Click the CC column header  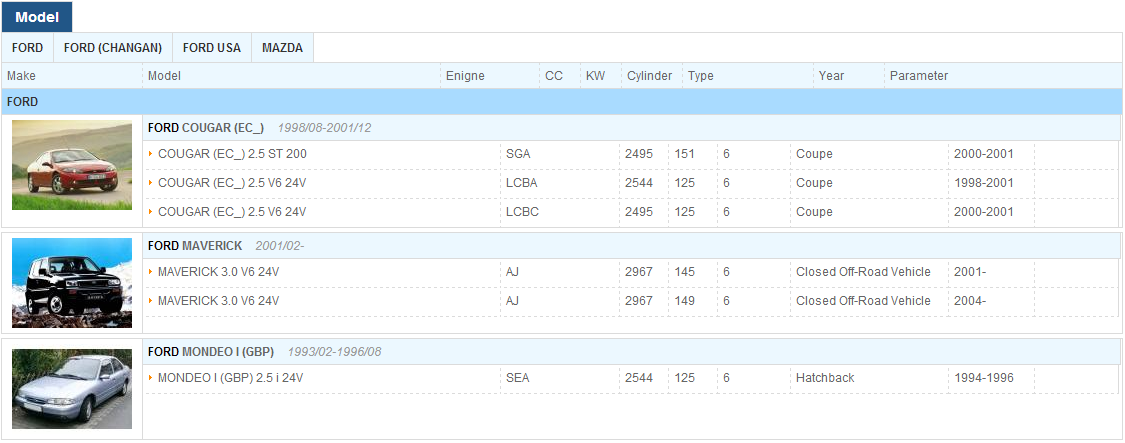(554, 76)
